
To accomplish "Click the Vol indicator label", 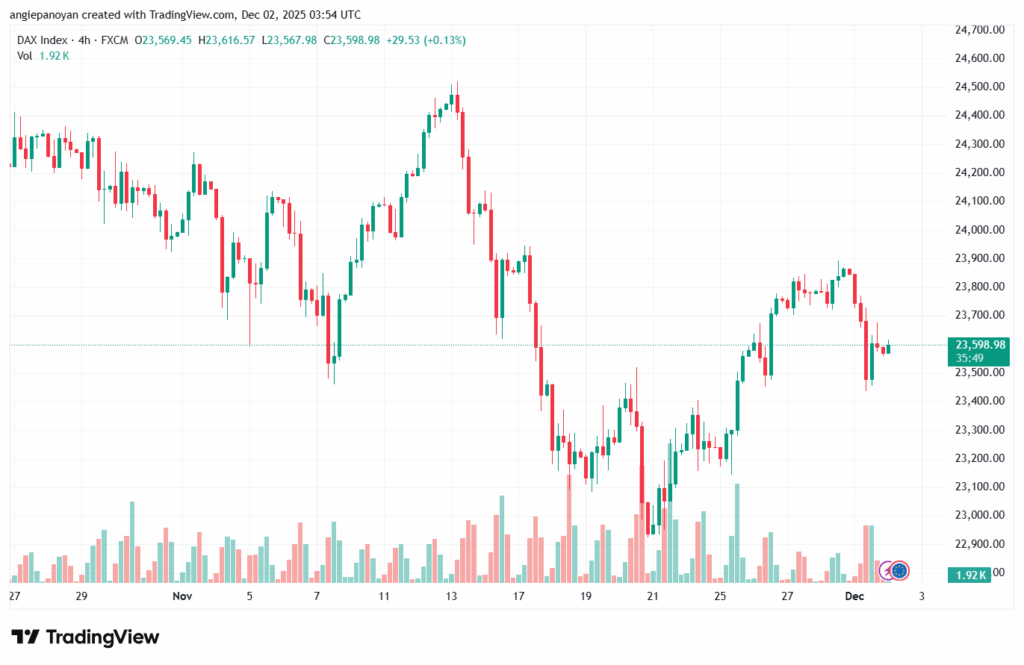I will coord(24,55).
